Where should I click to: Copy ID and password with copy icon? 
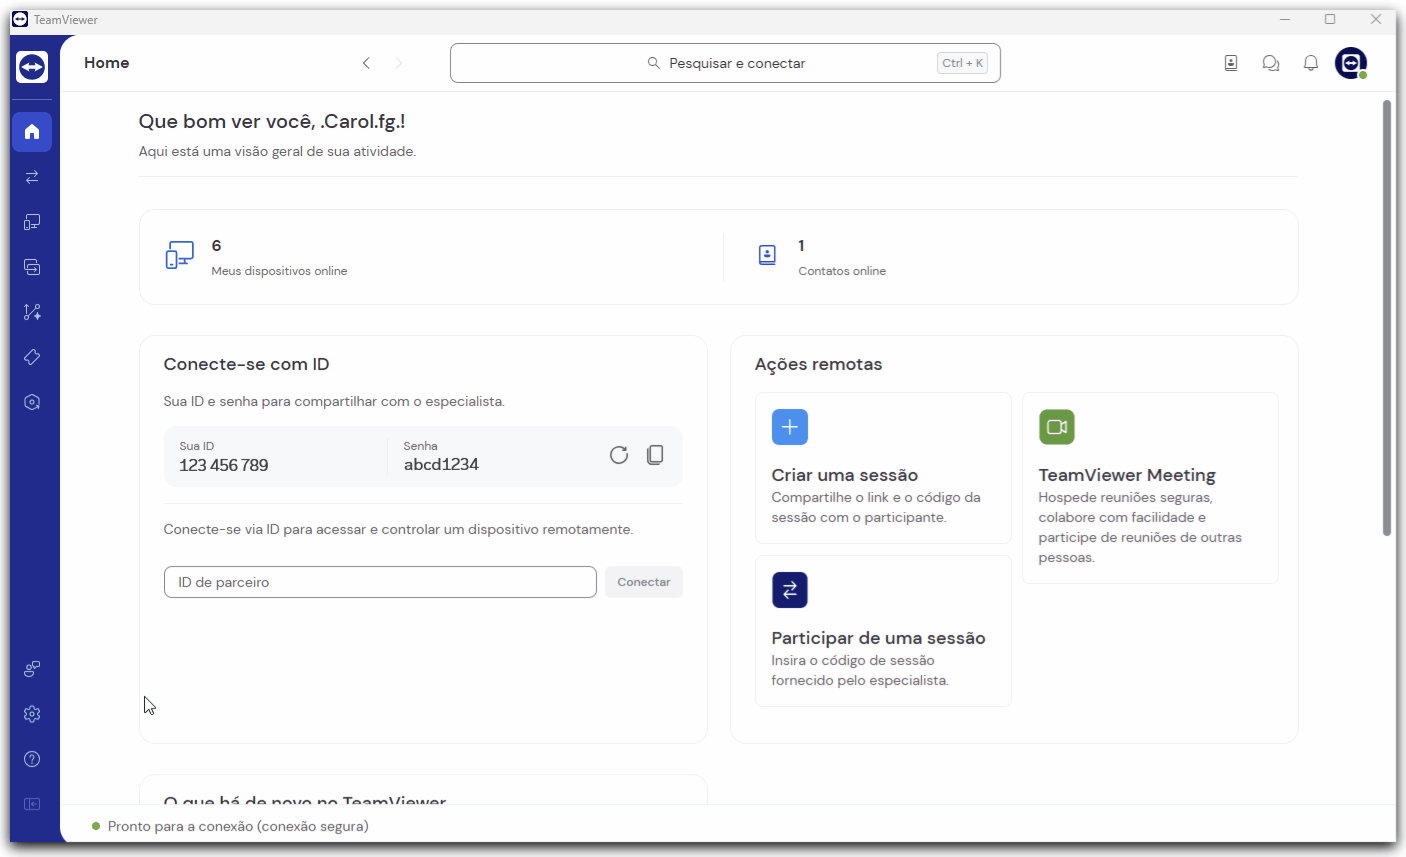(655, 455)
